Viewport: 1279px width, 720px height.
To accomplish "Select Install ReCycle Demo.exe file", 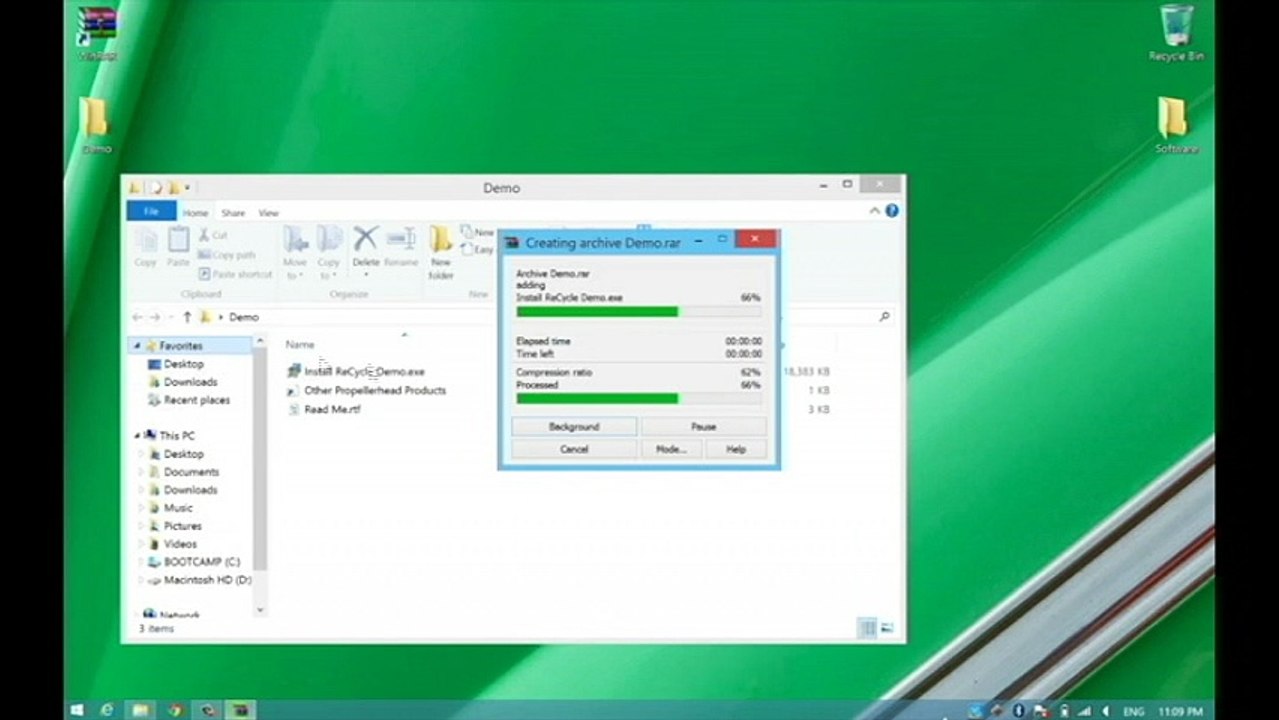I will coord(356,371).
